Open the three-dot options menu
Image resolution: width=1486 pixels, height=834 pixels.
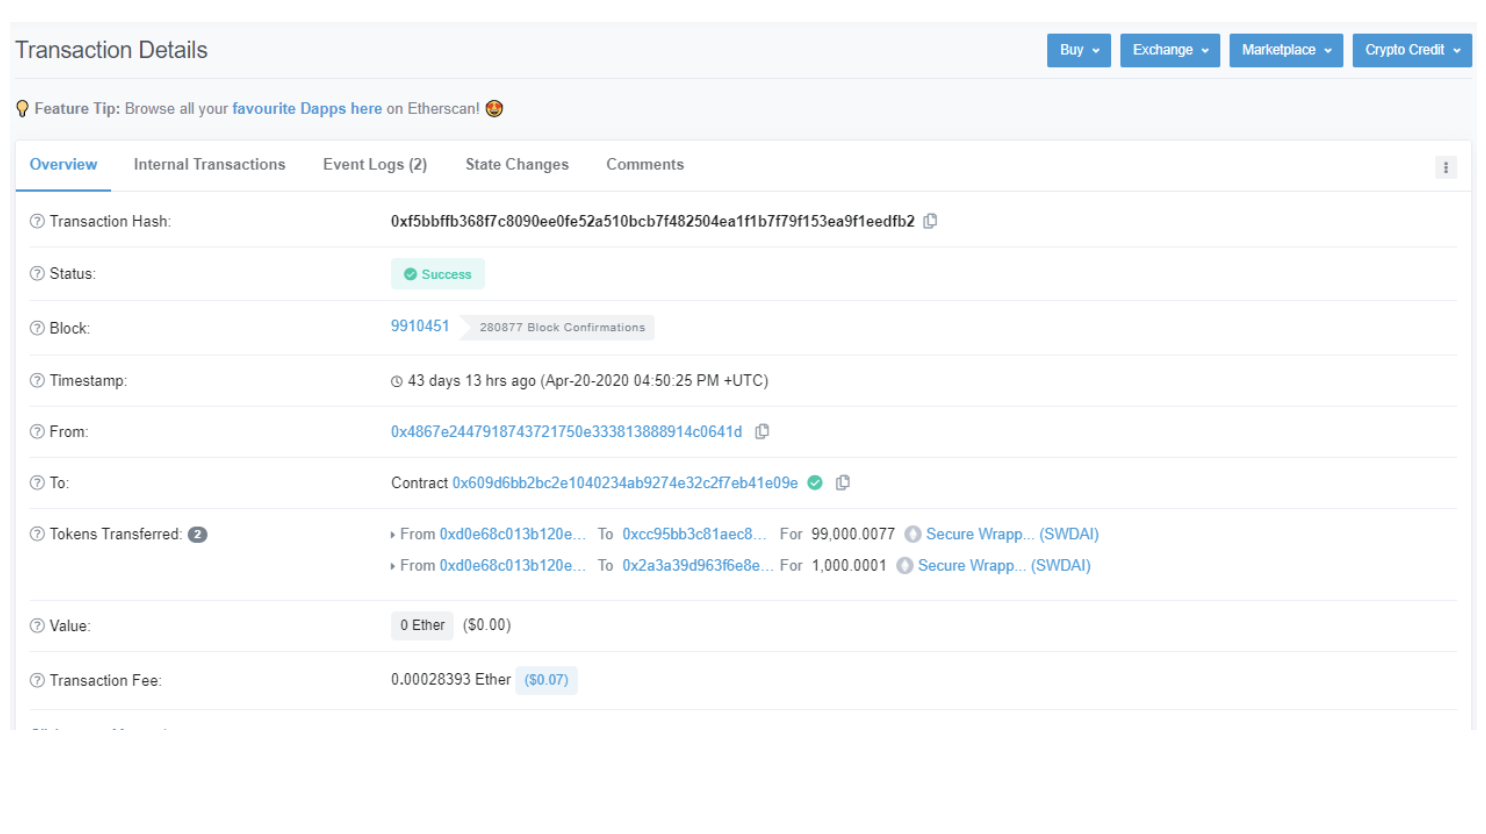click(x=1445, y=168)
